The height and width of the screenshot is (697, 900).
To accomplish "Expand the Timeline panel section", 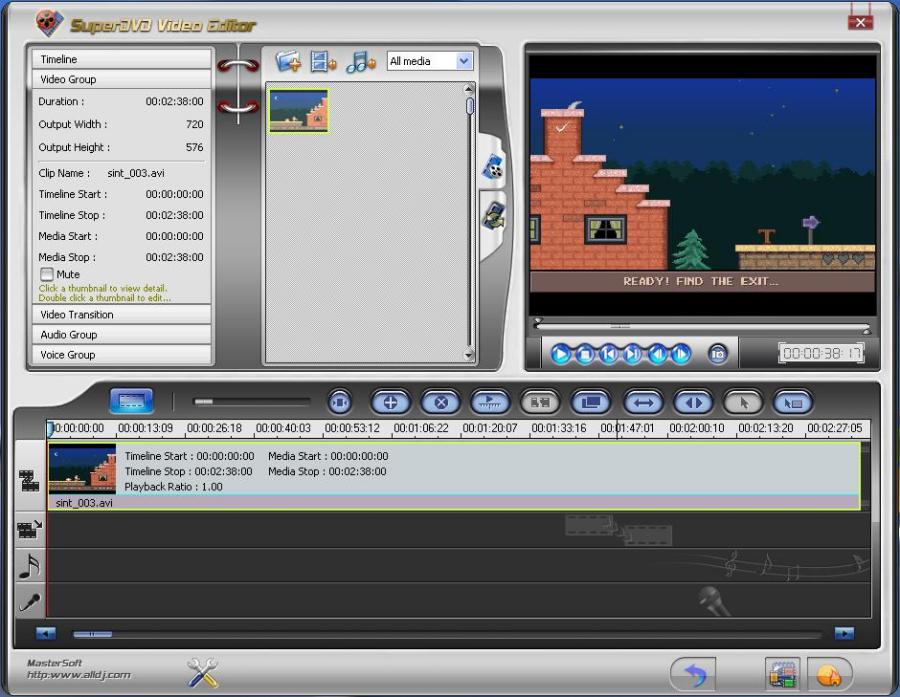I will [121, 59].
